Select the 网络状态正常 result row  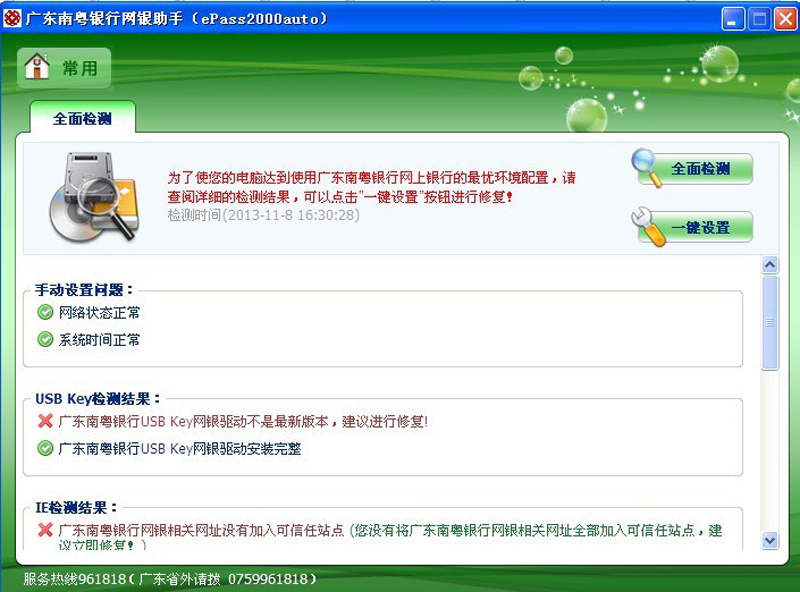pyautogui.click(x=89, y=312)
